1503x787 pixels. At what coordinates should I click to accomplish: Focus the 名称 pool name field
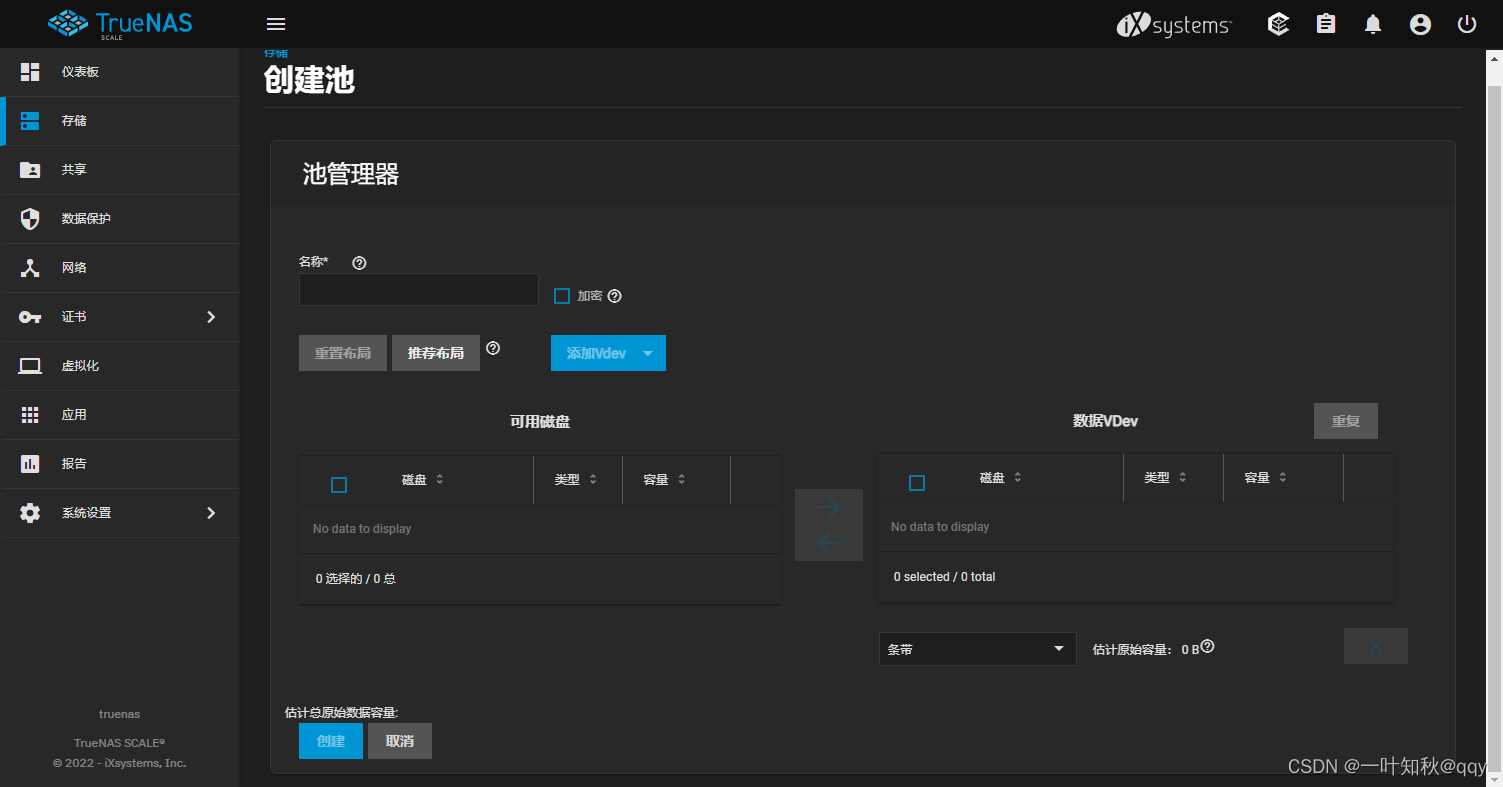[419, 290]
